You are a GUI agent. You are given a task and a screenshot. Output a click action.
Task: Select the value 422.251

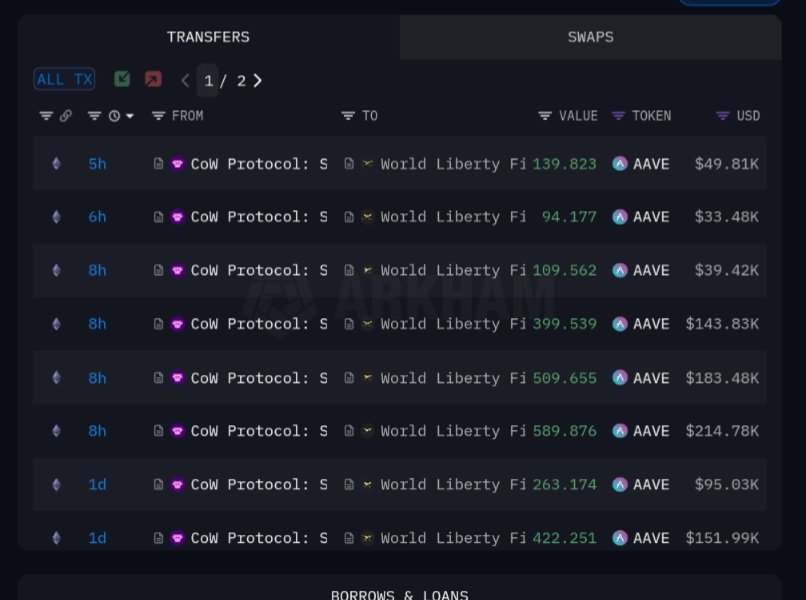coord(564,538)
